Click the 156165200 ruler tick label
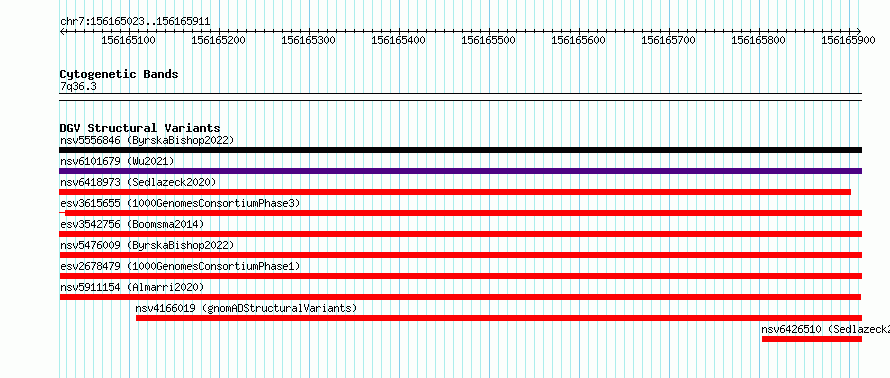The width and height of the screenshot is (890, 378). 219,40
